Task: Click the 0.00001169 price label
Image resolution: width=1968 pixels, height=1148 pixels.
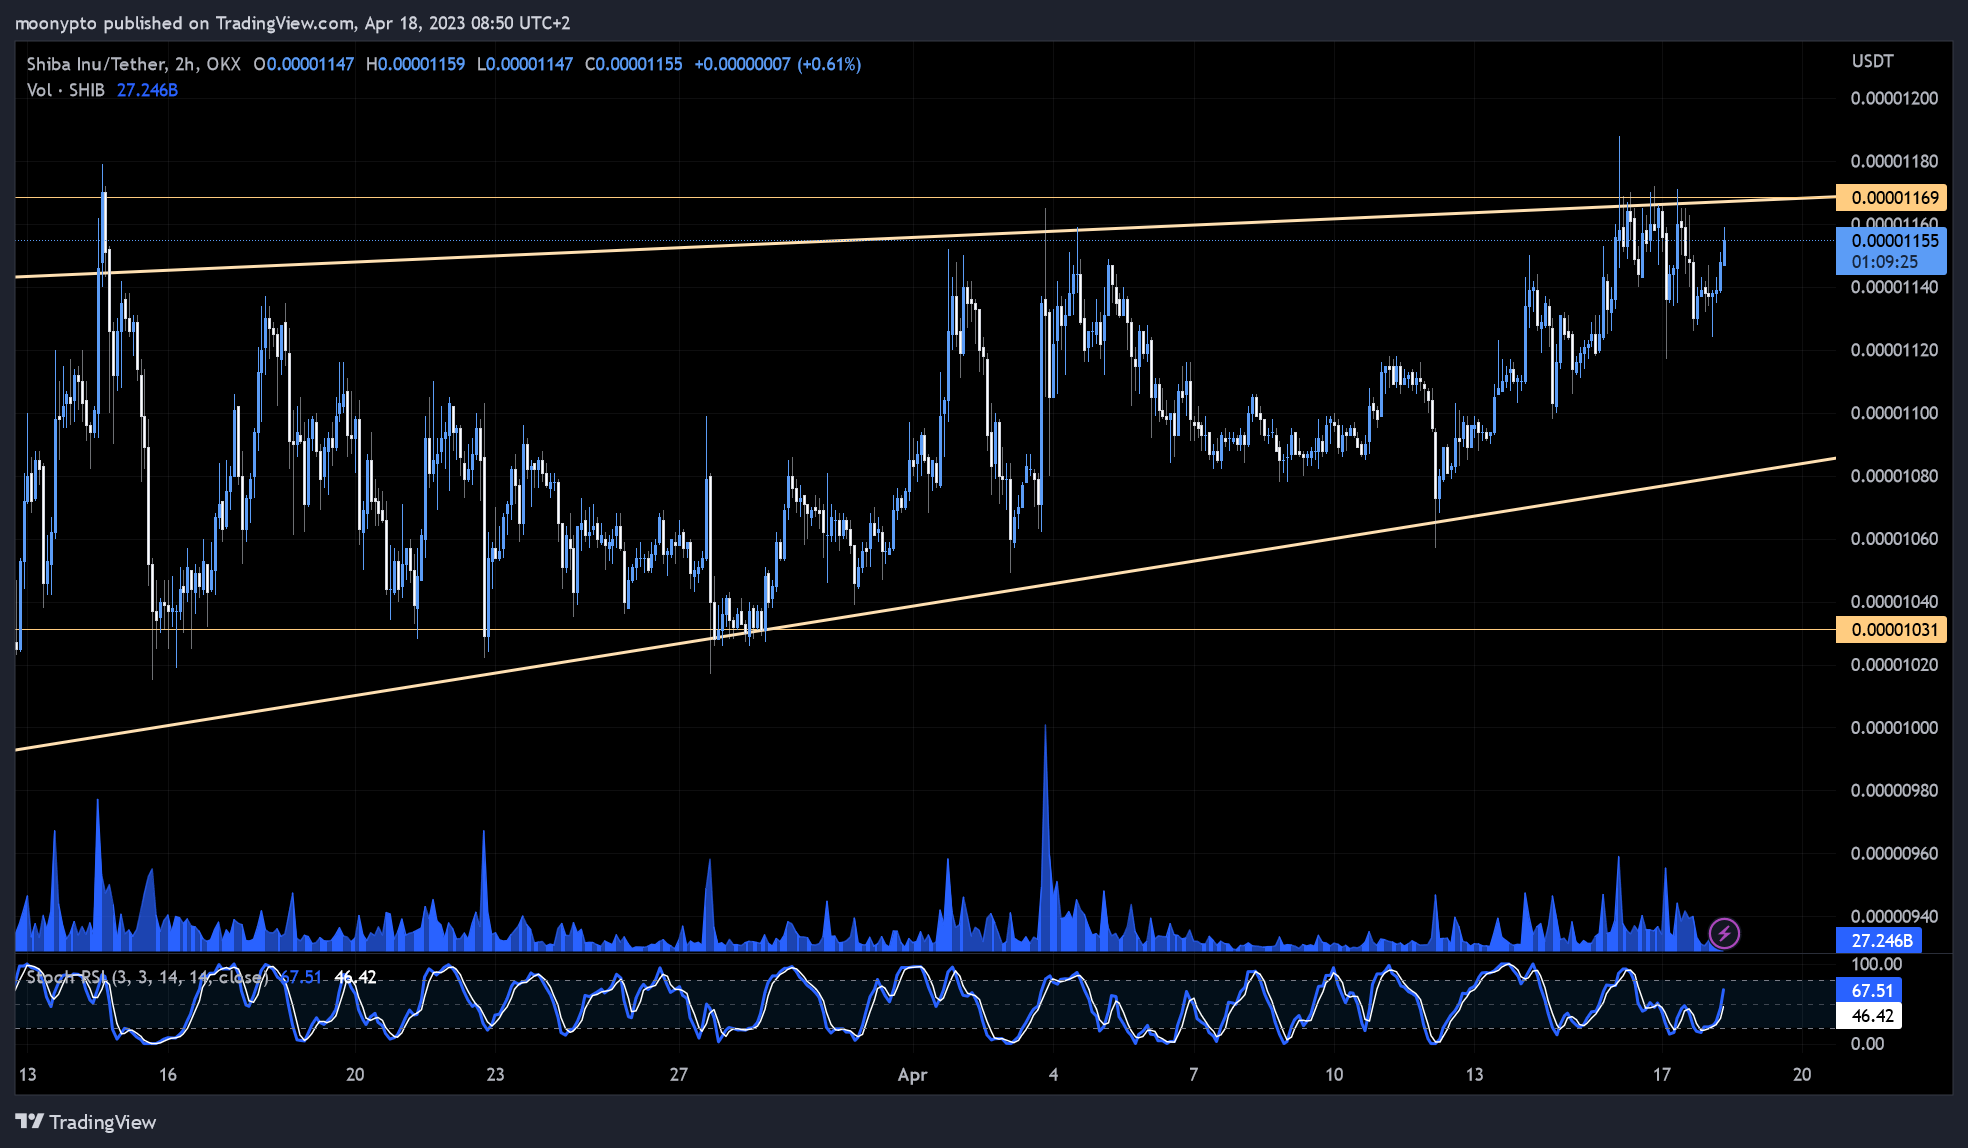Action: [1891, 197]
